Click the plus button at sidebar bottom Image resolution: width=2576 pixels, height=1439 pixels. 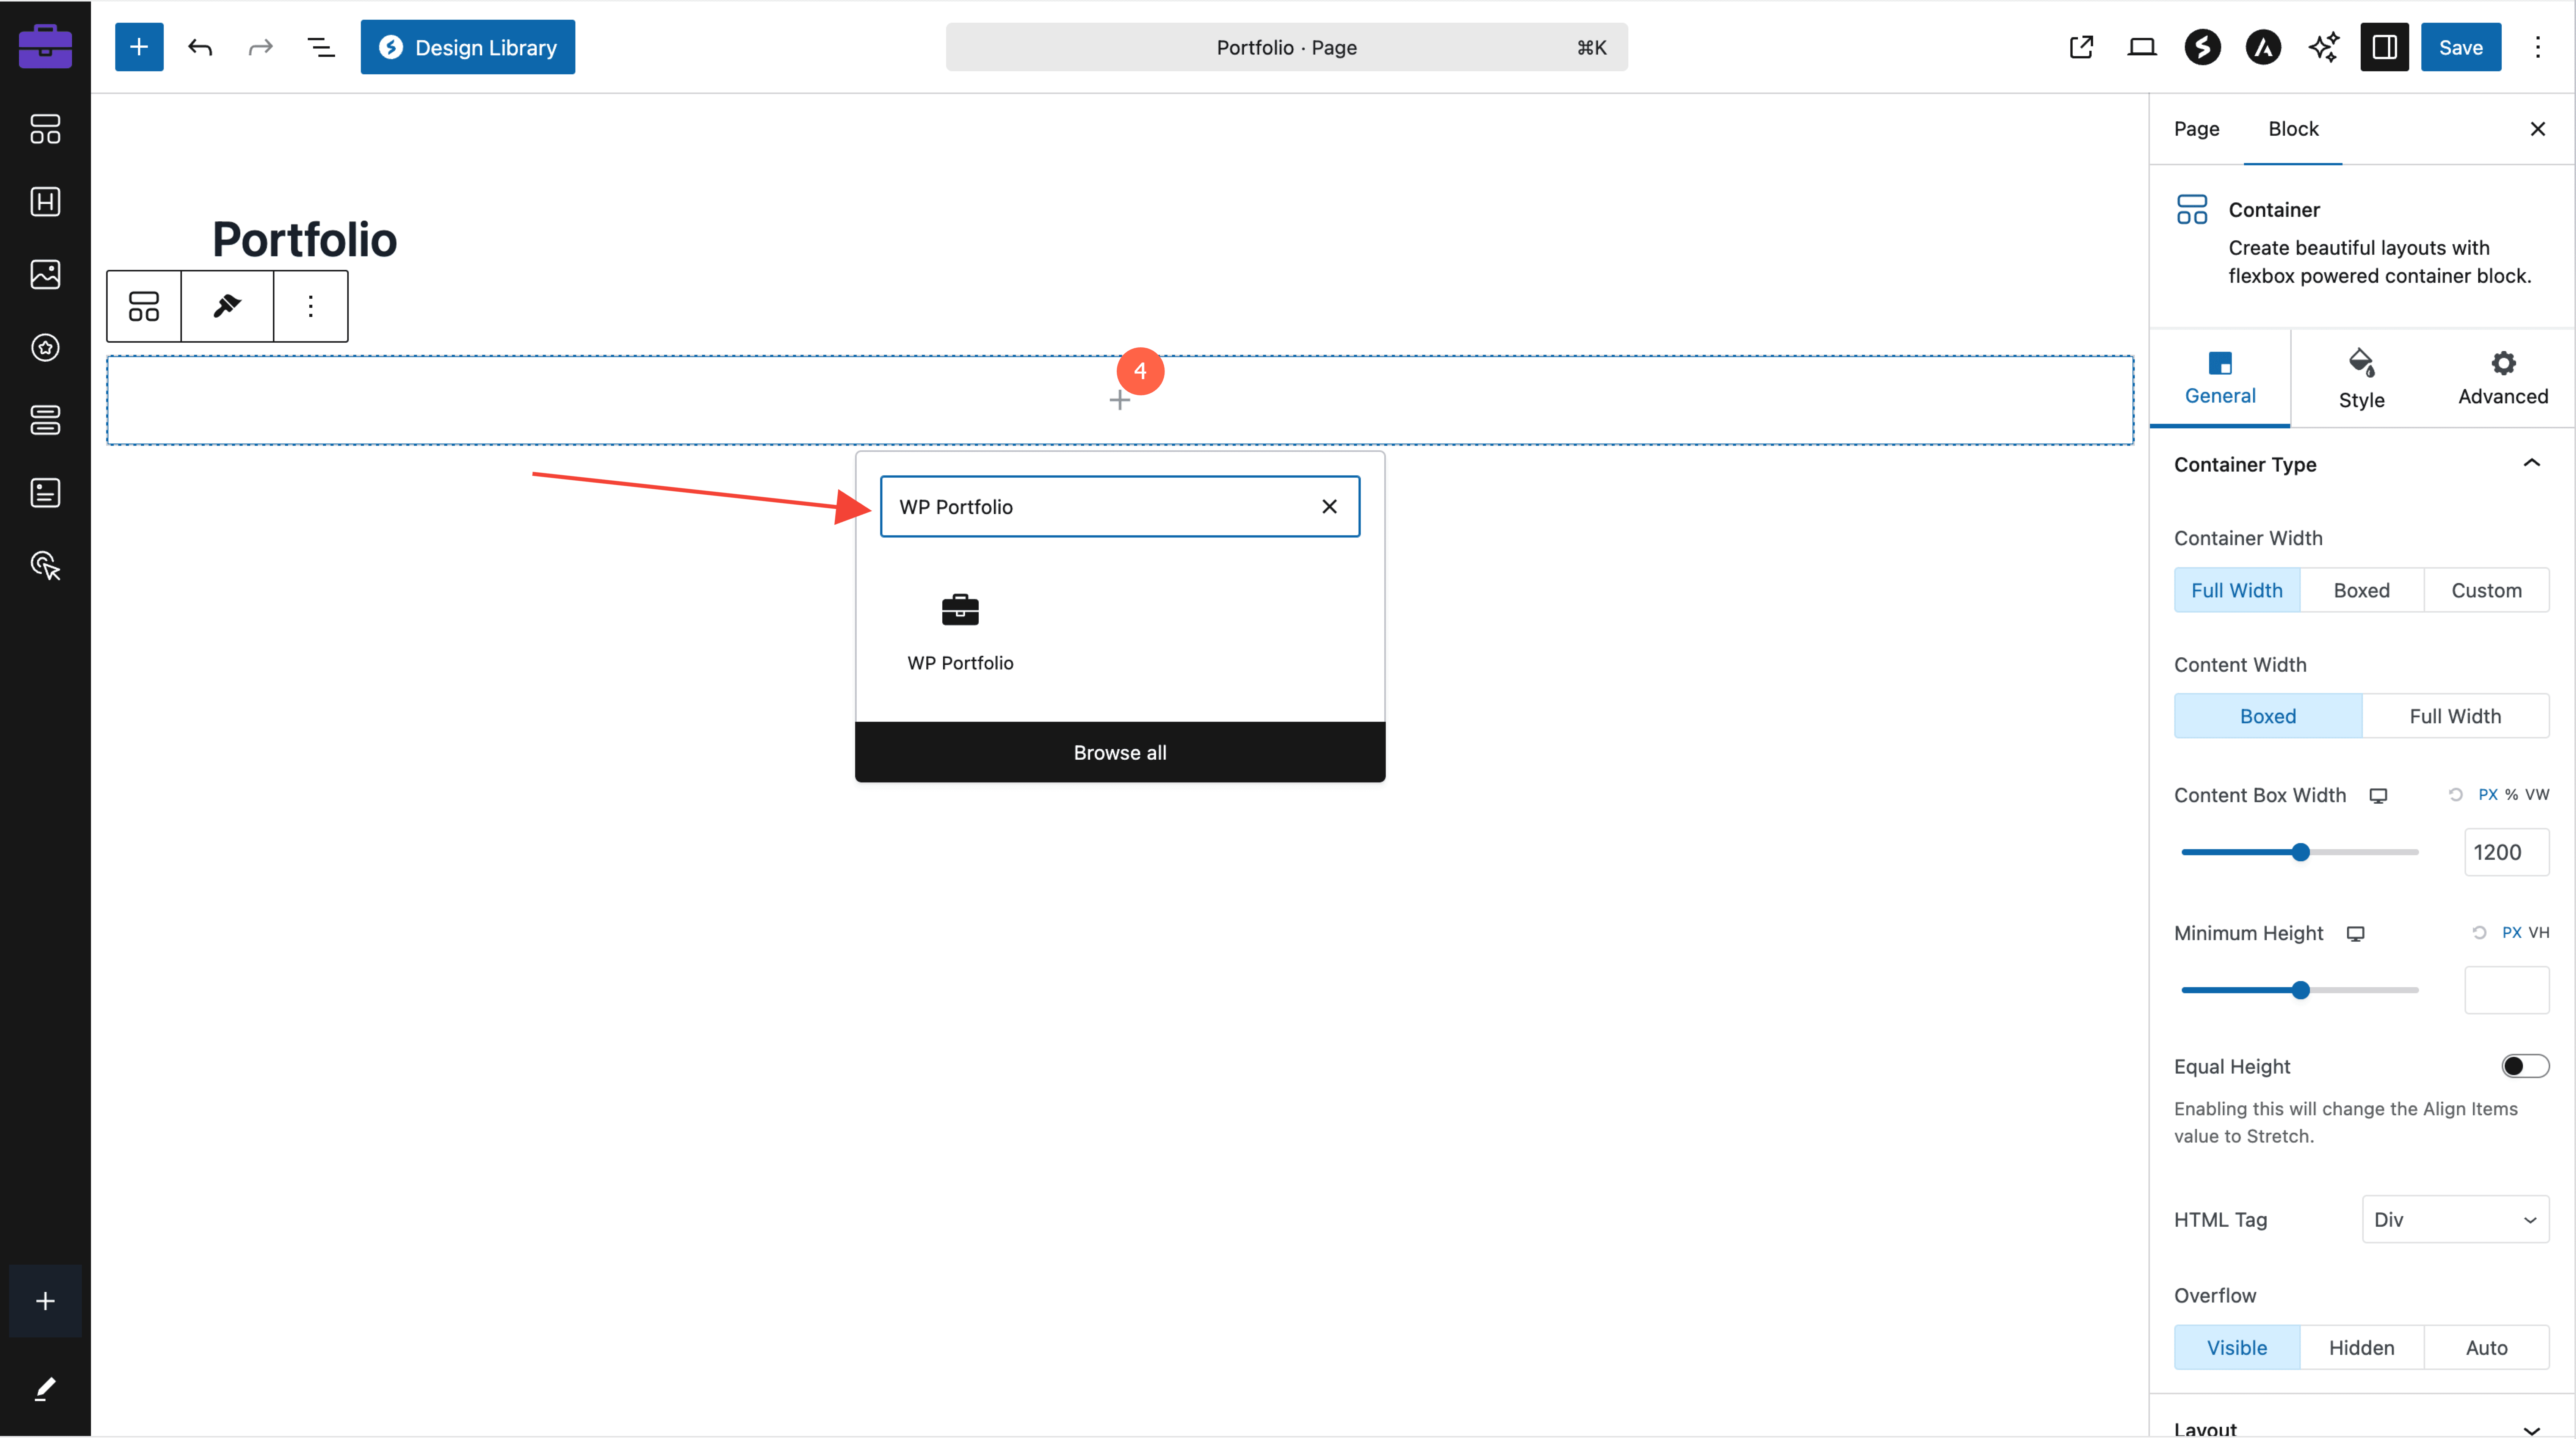point(45,1301)
